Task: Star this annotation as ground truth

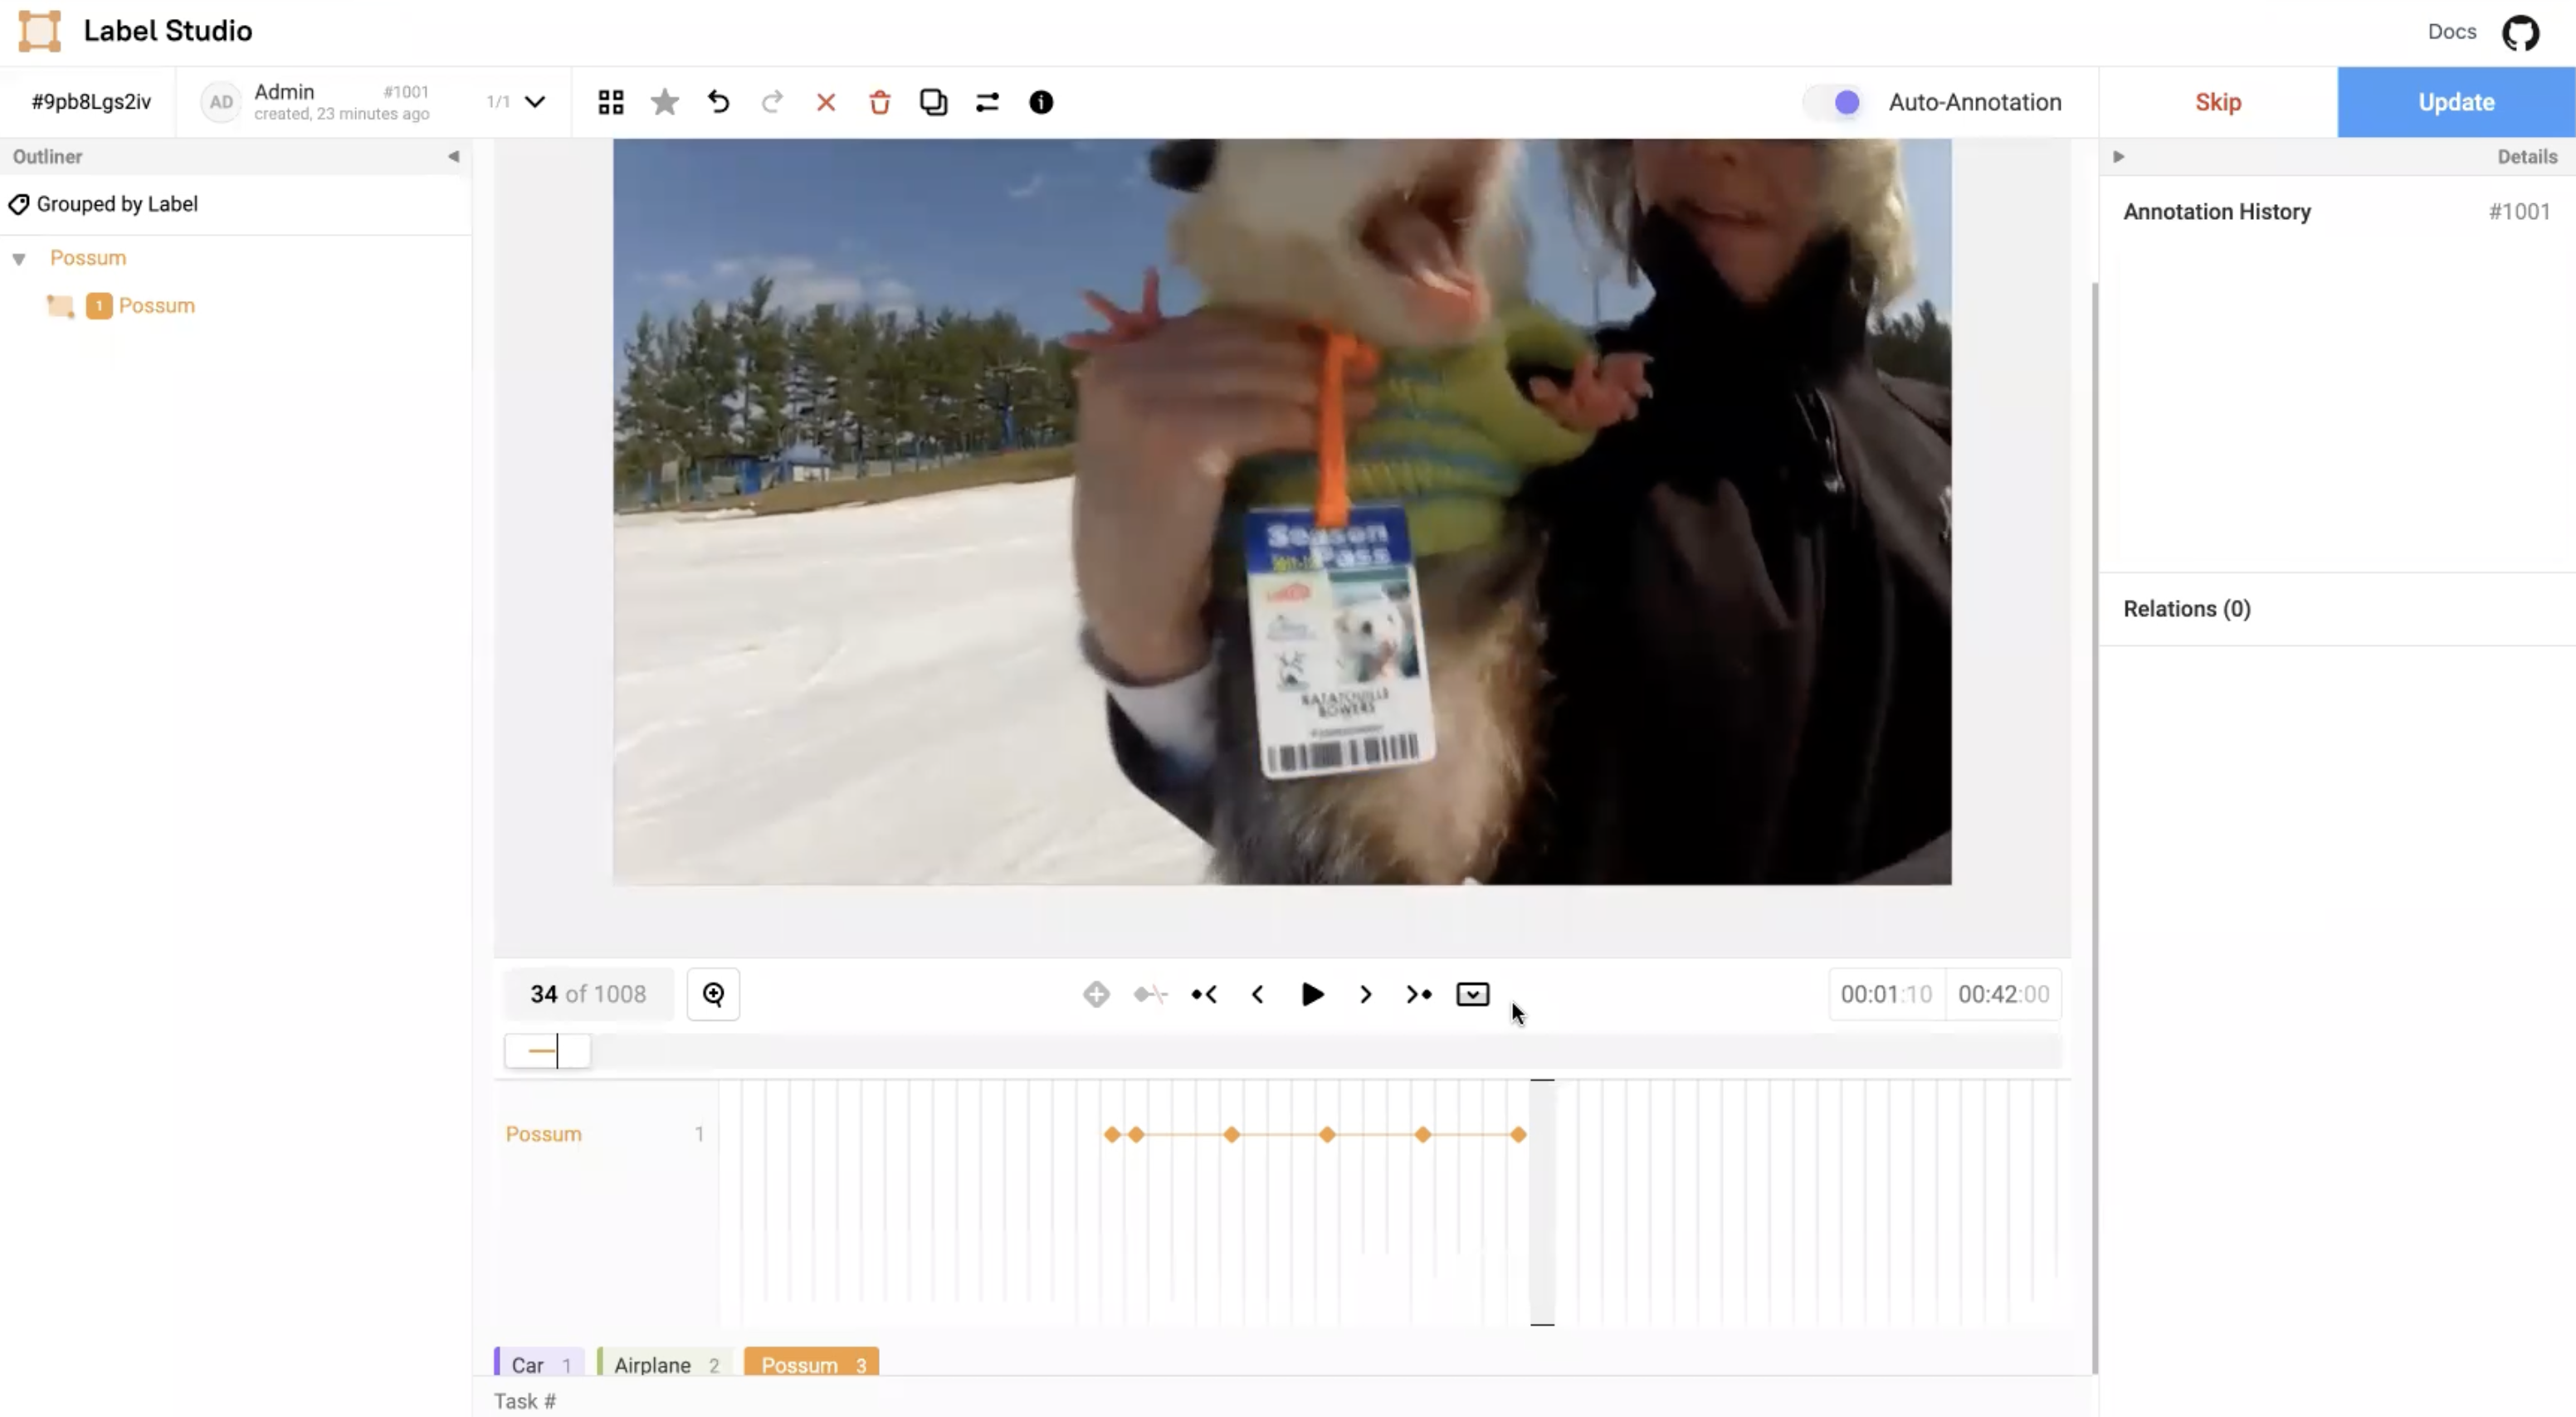Action: pyautogui.click(x=665, y=102)
